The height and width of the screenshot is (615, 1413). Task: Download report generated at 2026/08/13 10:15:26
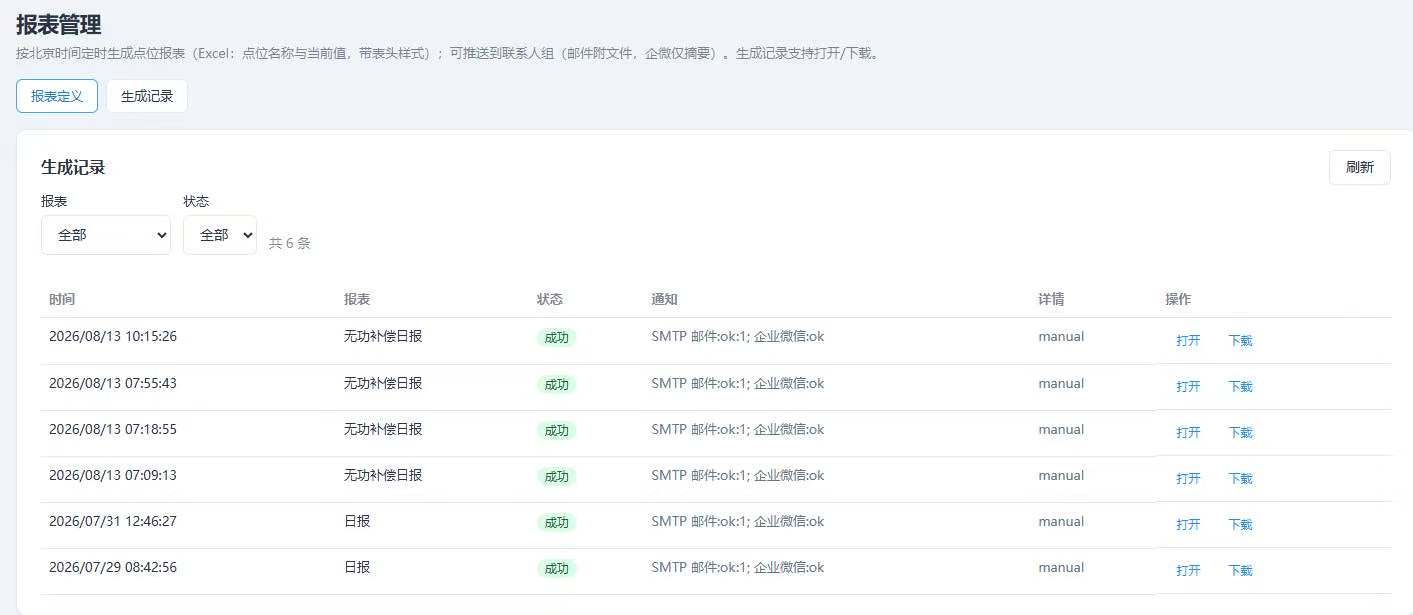pos(1240,340)
